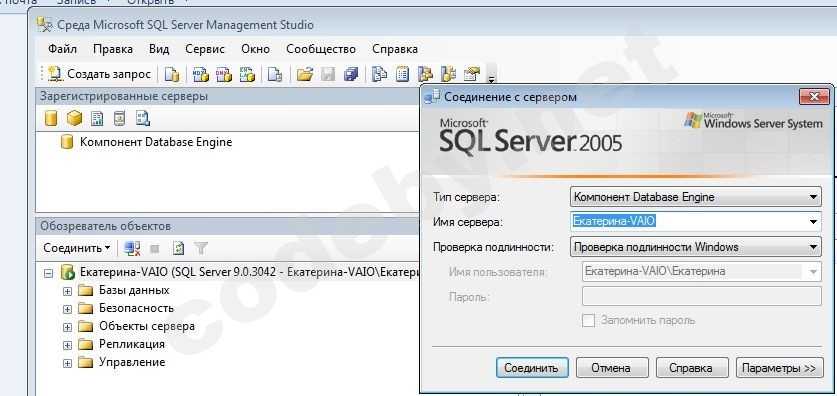Click the Filter funnel icon
837x396 pixels.
[x=201, y=248]
